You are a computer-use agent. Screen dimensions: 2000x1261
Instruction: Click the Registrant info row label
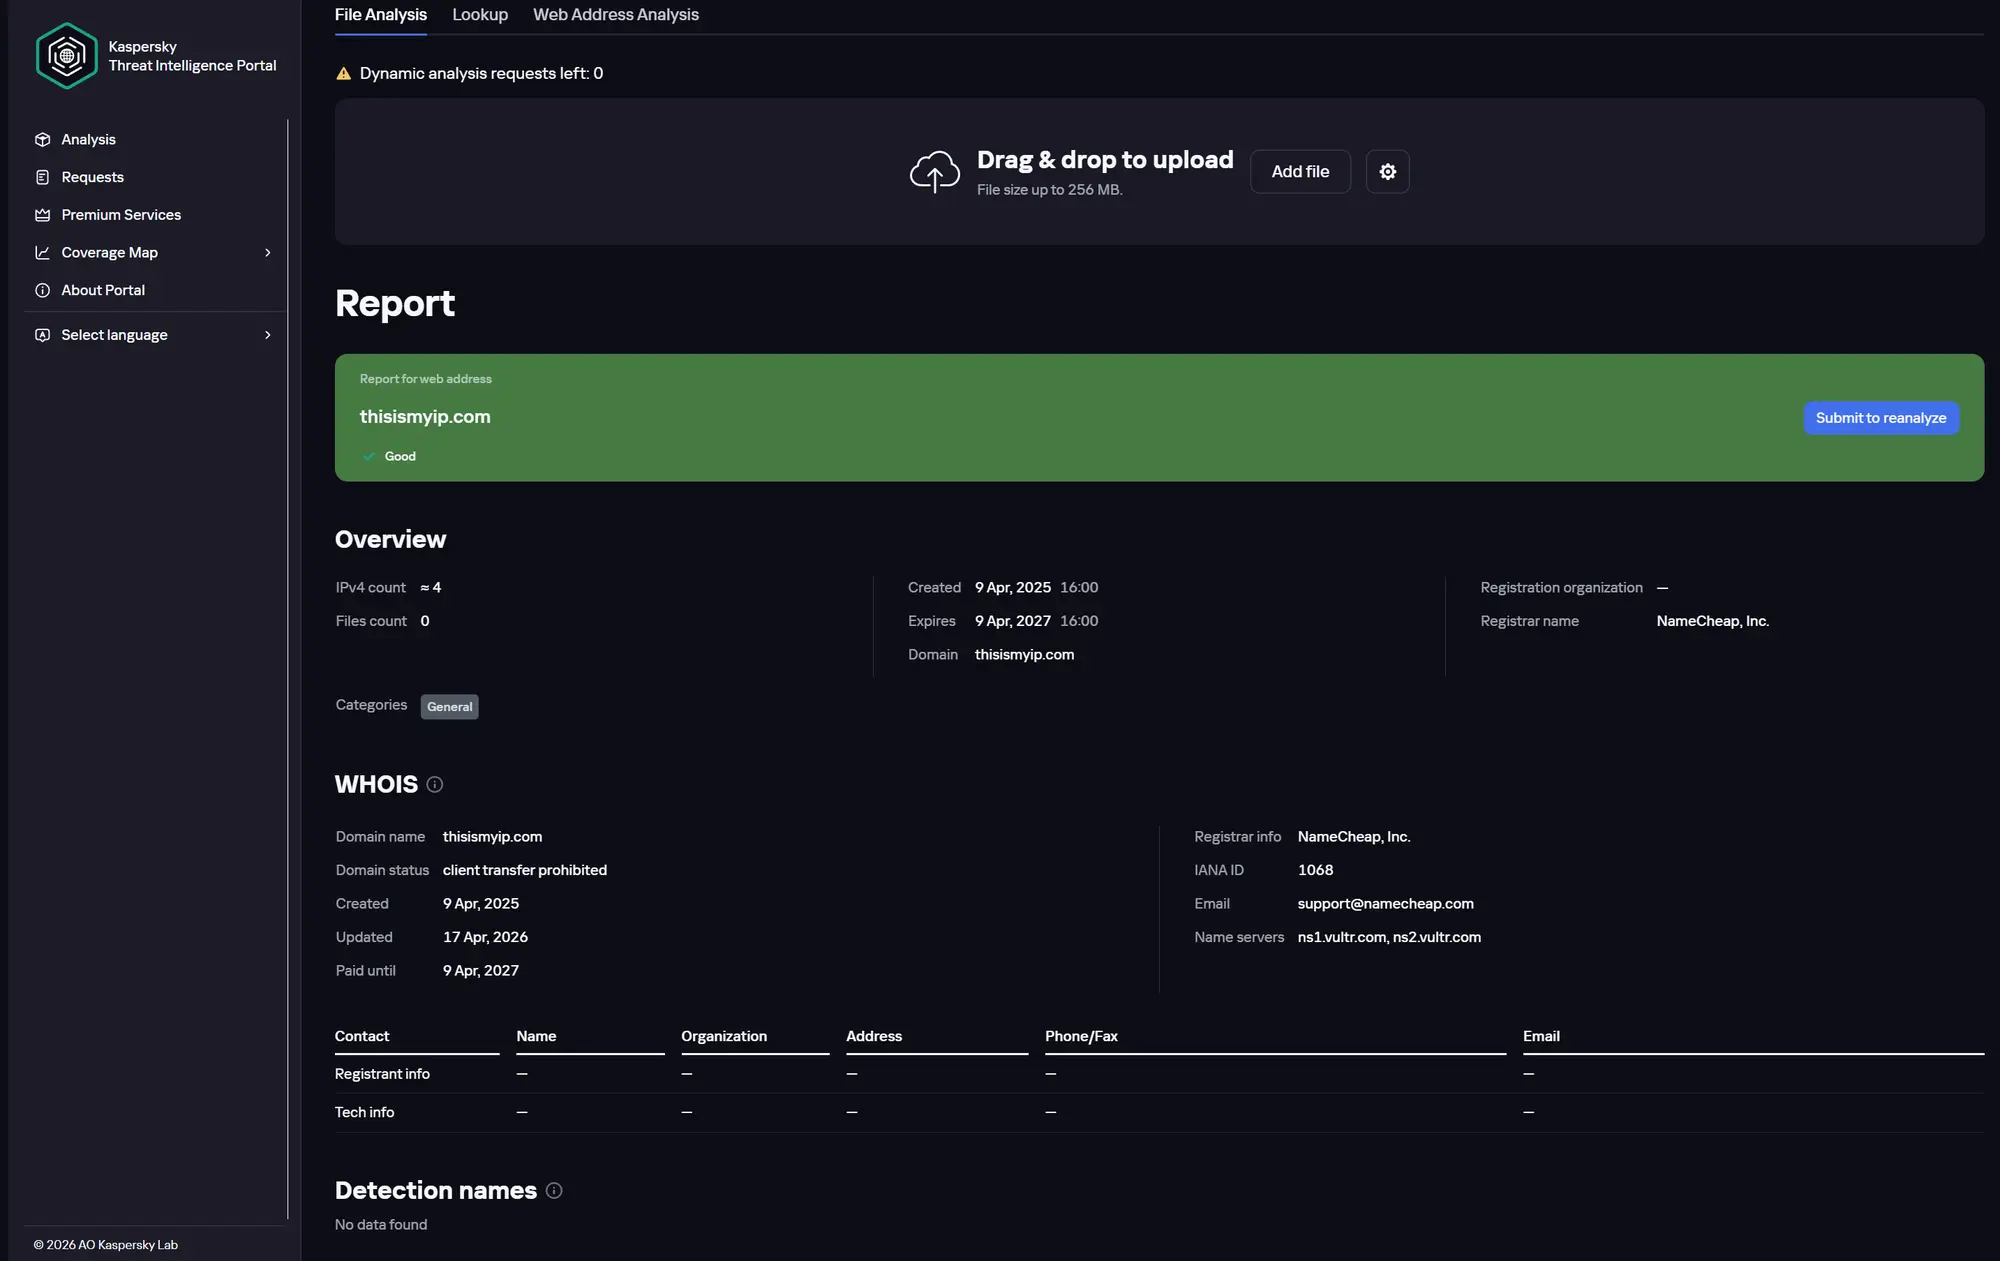tap(382, 1074)
